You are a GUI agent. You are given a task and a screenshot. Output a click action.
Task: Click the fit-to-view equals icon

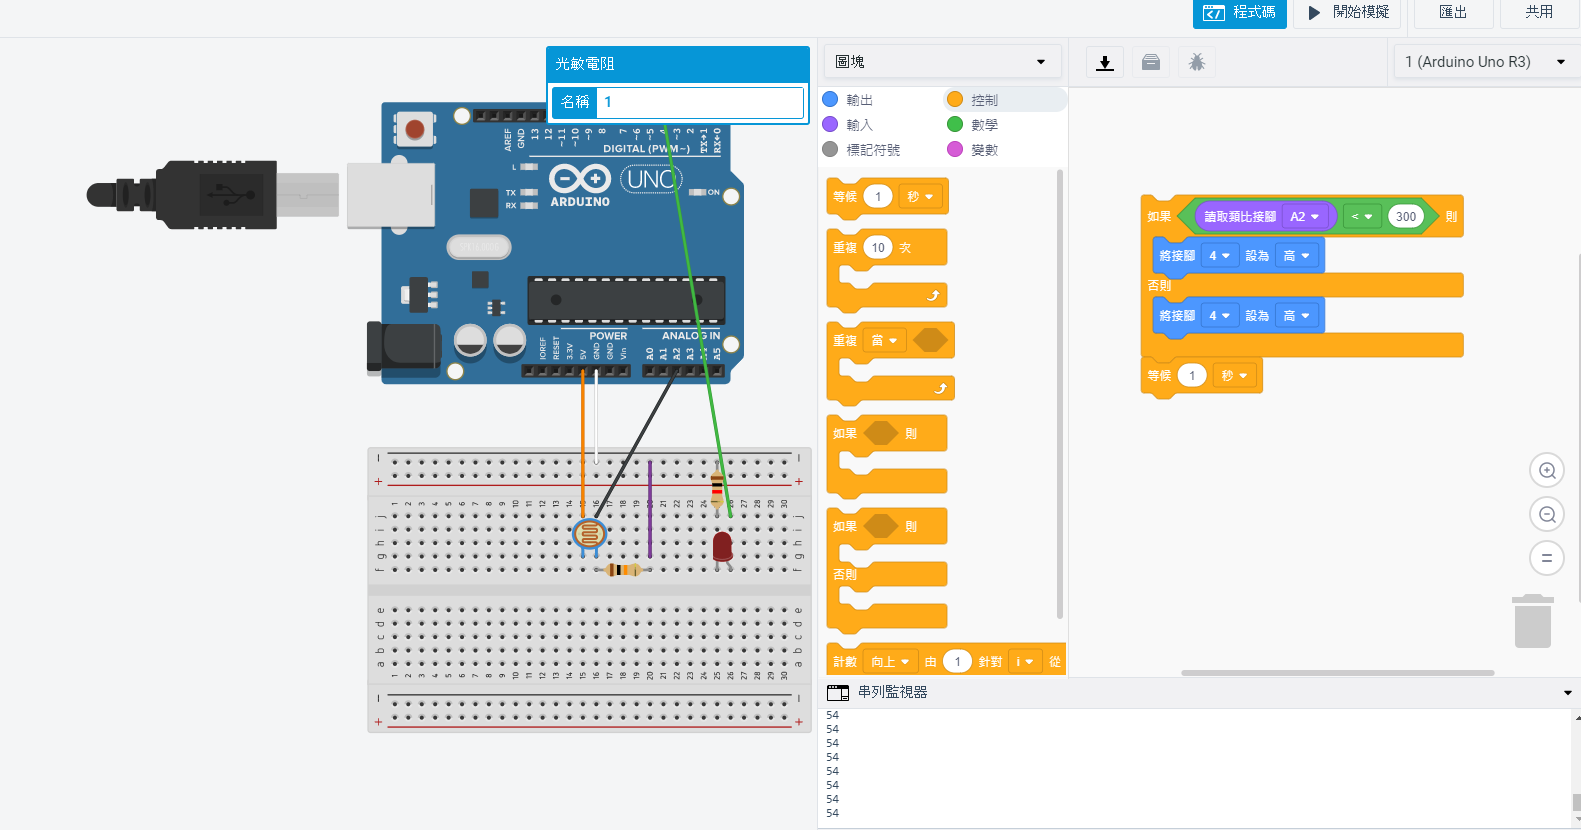click(1547, 558)
